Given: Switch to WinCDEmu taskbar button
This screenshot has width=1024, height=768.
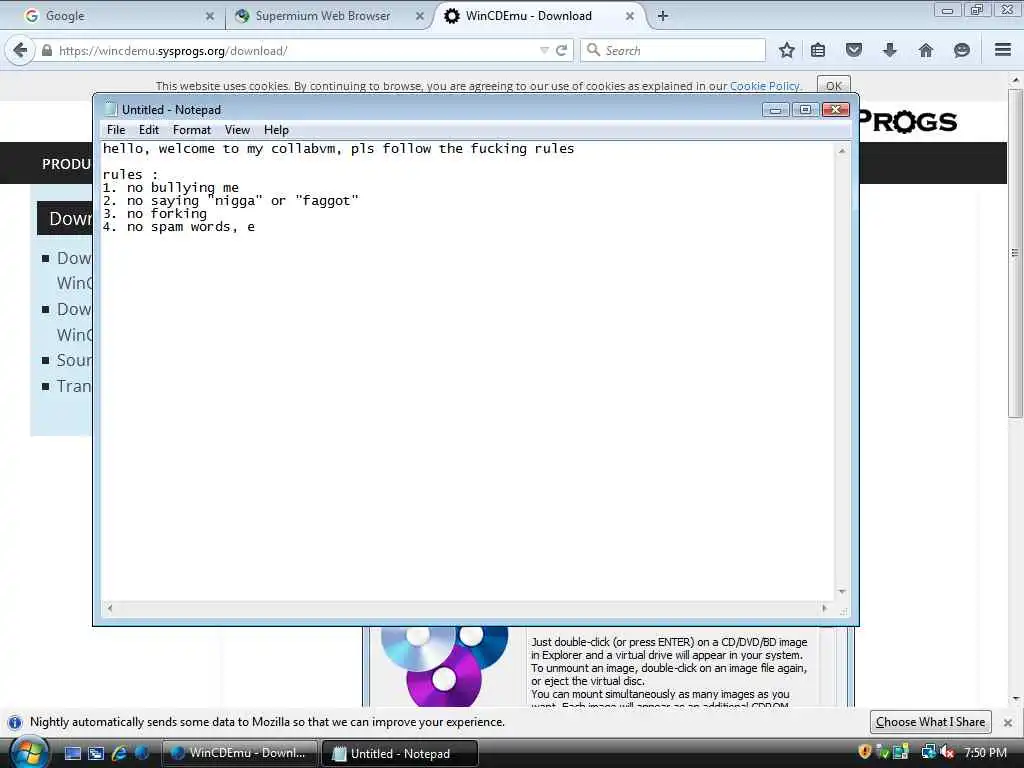Looking at the screenshot, I should click(239, 754).
